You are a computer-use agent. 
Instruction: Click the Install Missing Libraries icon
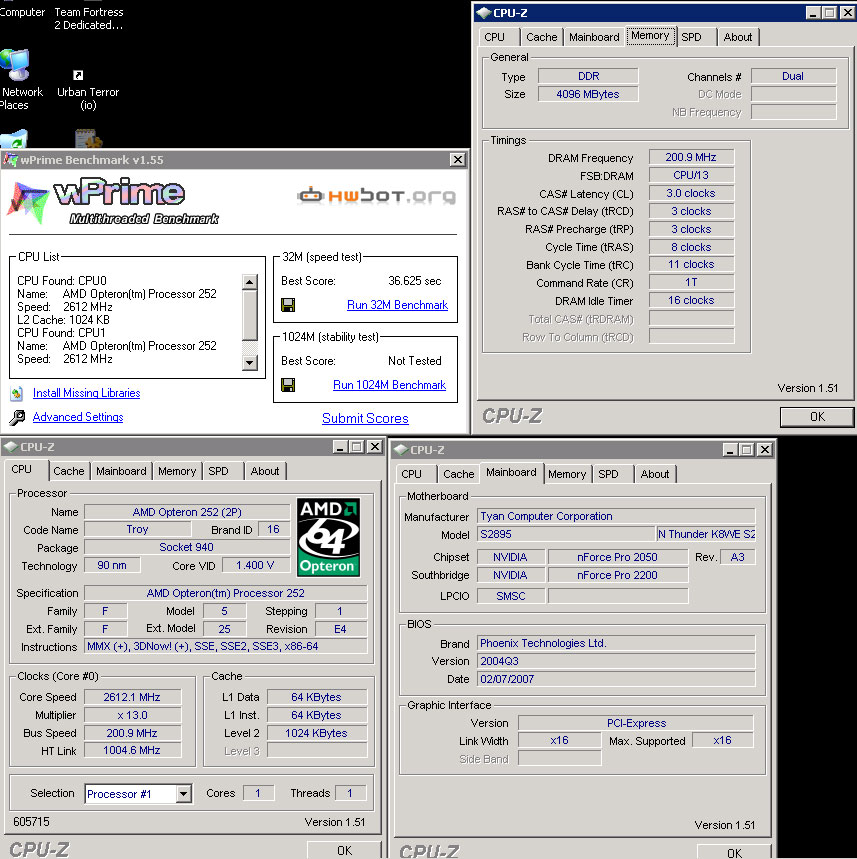[16, 393]
